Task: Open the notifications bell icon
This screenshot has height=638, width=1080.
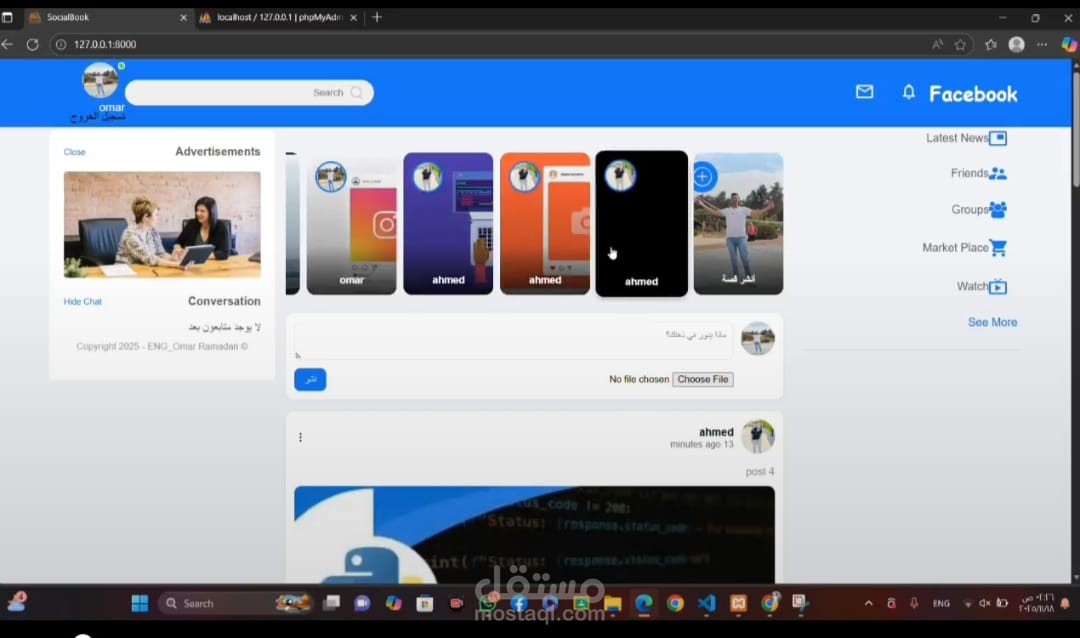Action: click(908, 92)
